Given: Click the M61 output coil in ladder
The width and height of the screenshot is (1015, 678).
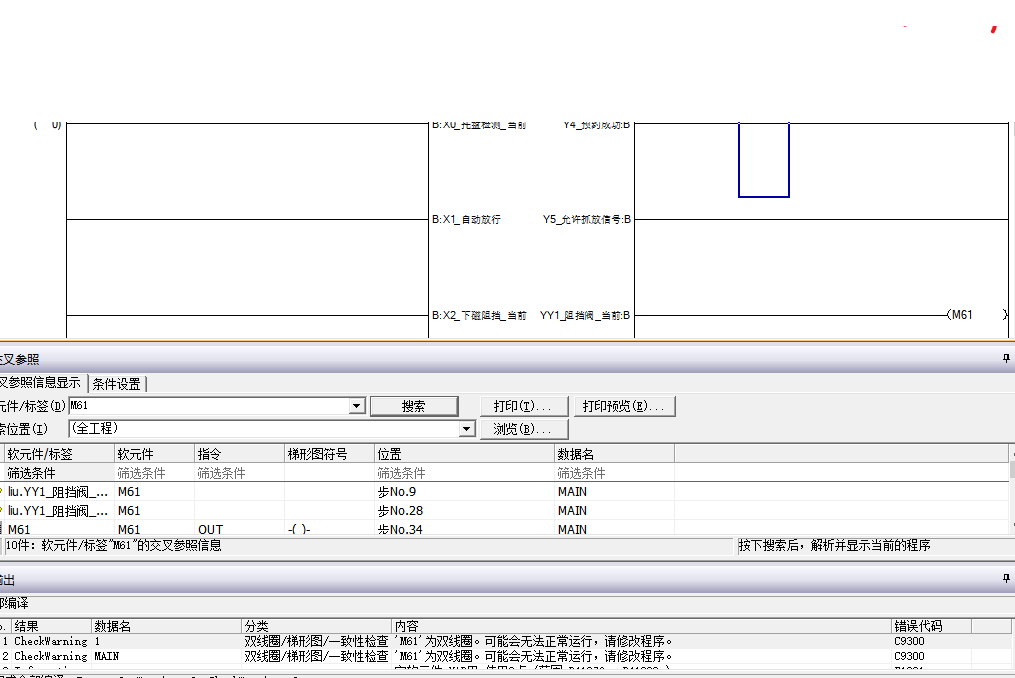Looking at the screenshot, I should pyautogui.click(x=961, y=315).
